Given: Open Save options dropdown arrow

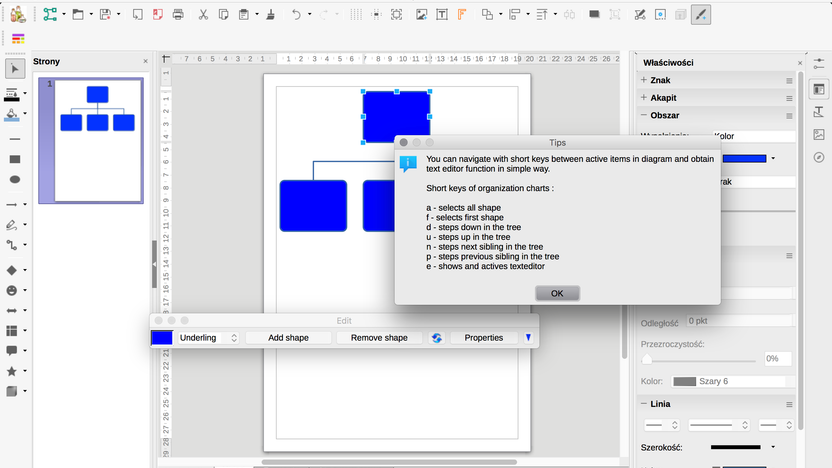Looking at the screenshot, I should [118, 14].
